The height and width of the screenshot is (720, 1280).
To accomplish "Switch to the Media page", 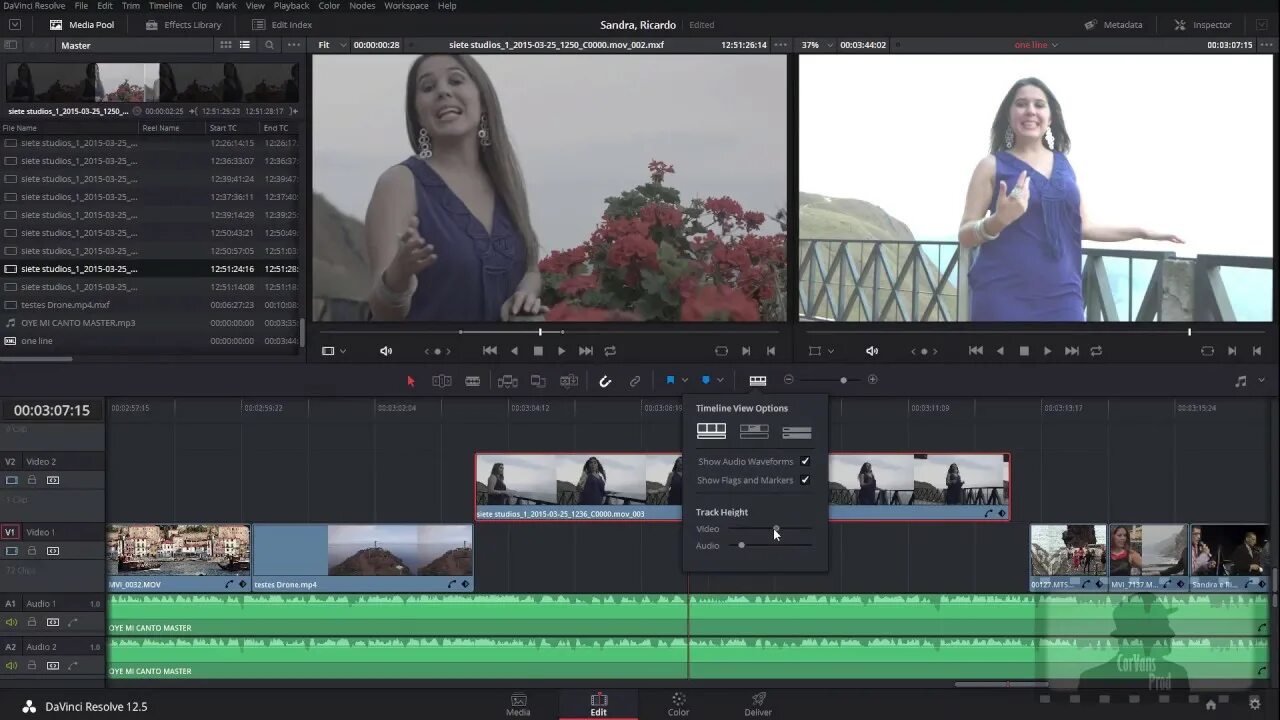I will (518, 704).
